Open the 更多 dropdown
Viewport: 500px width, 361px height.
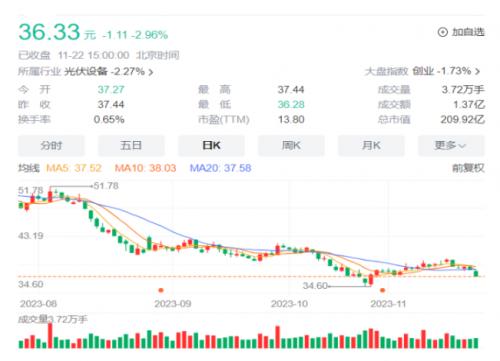tap(451, 145)
